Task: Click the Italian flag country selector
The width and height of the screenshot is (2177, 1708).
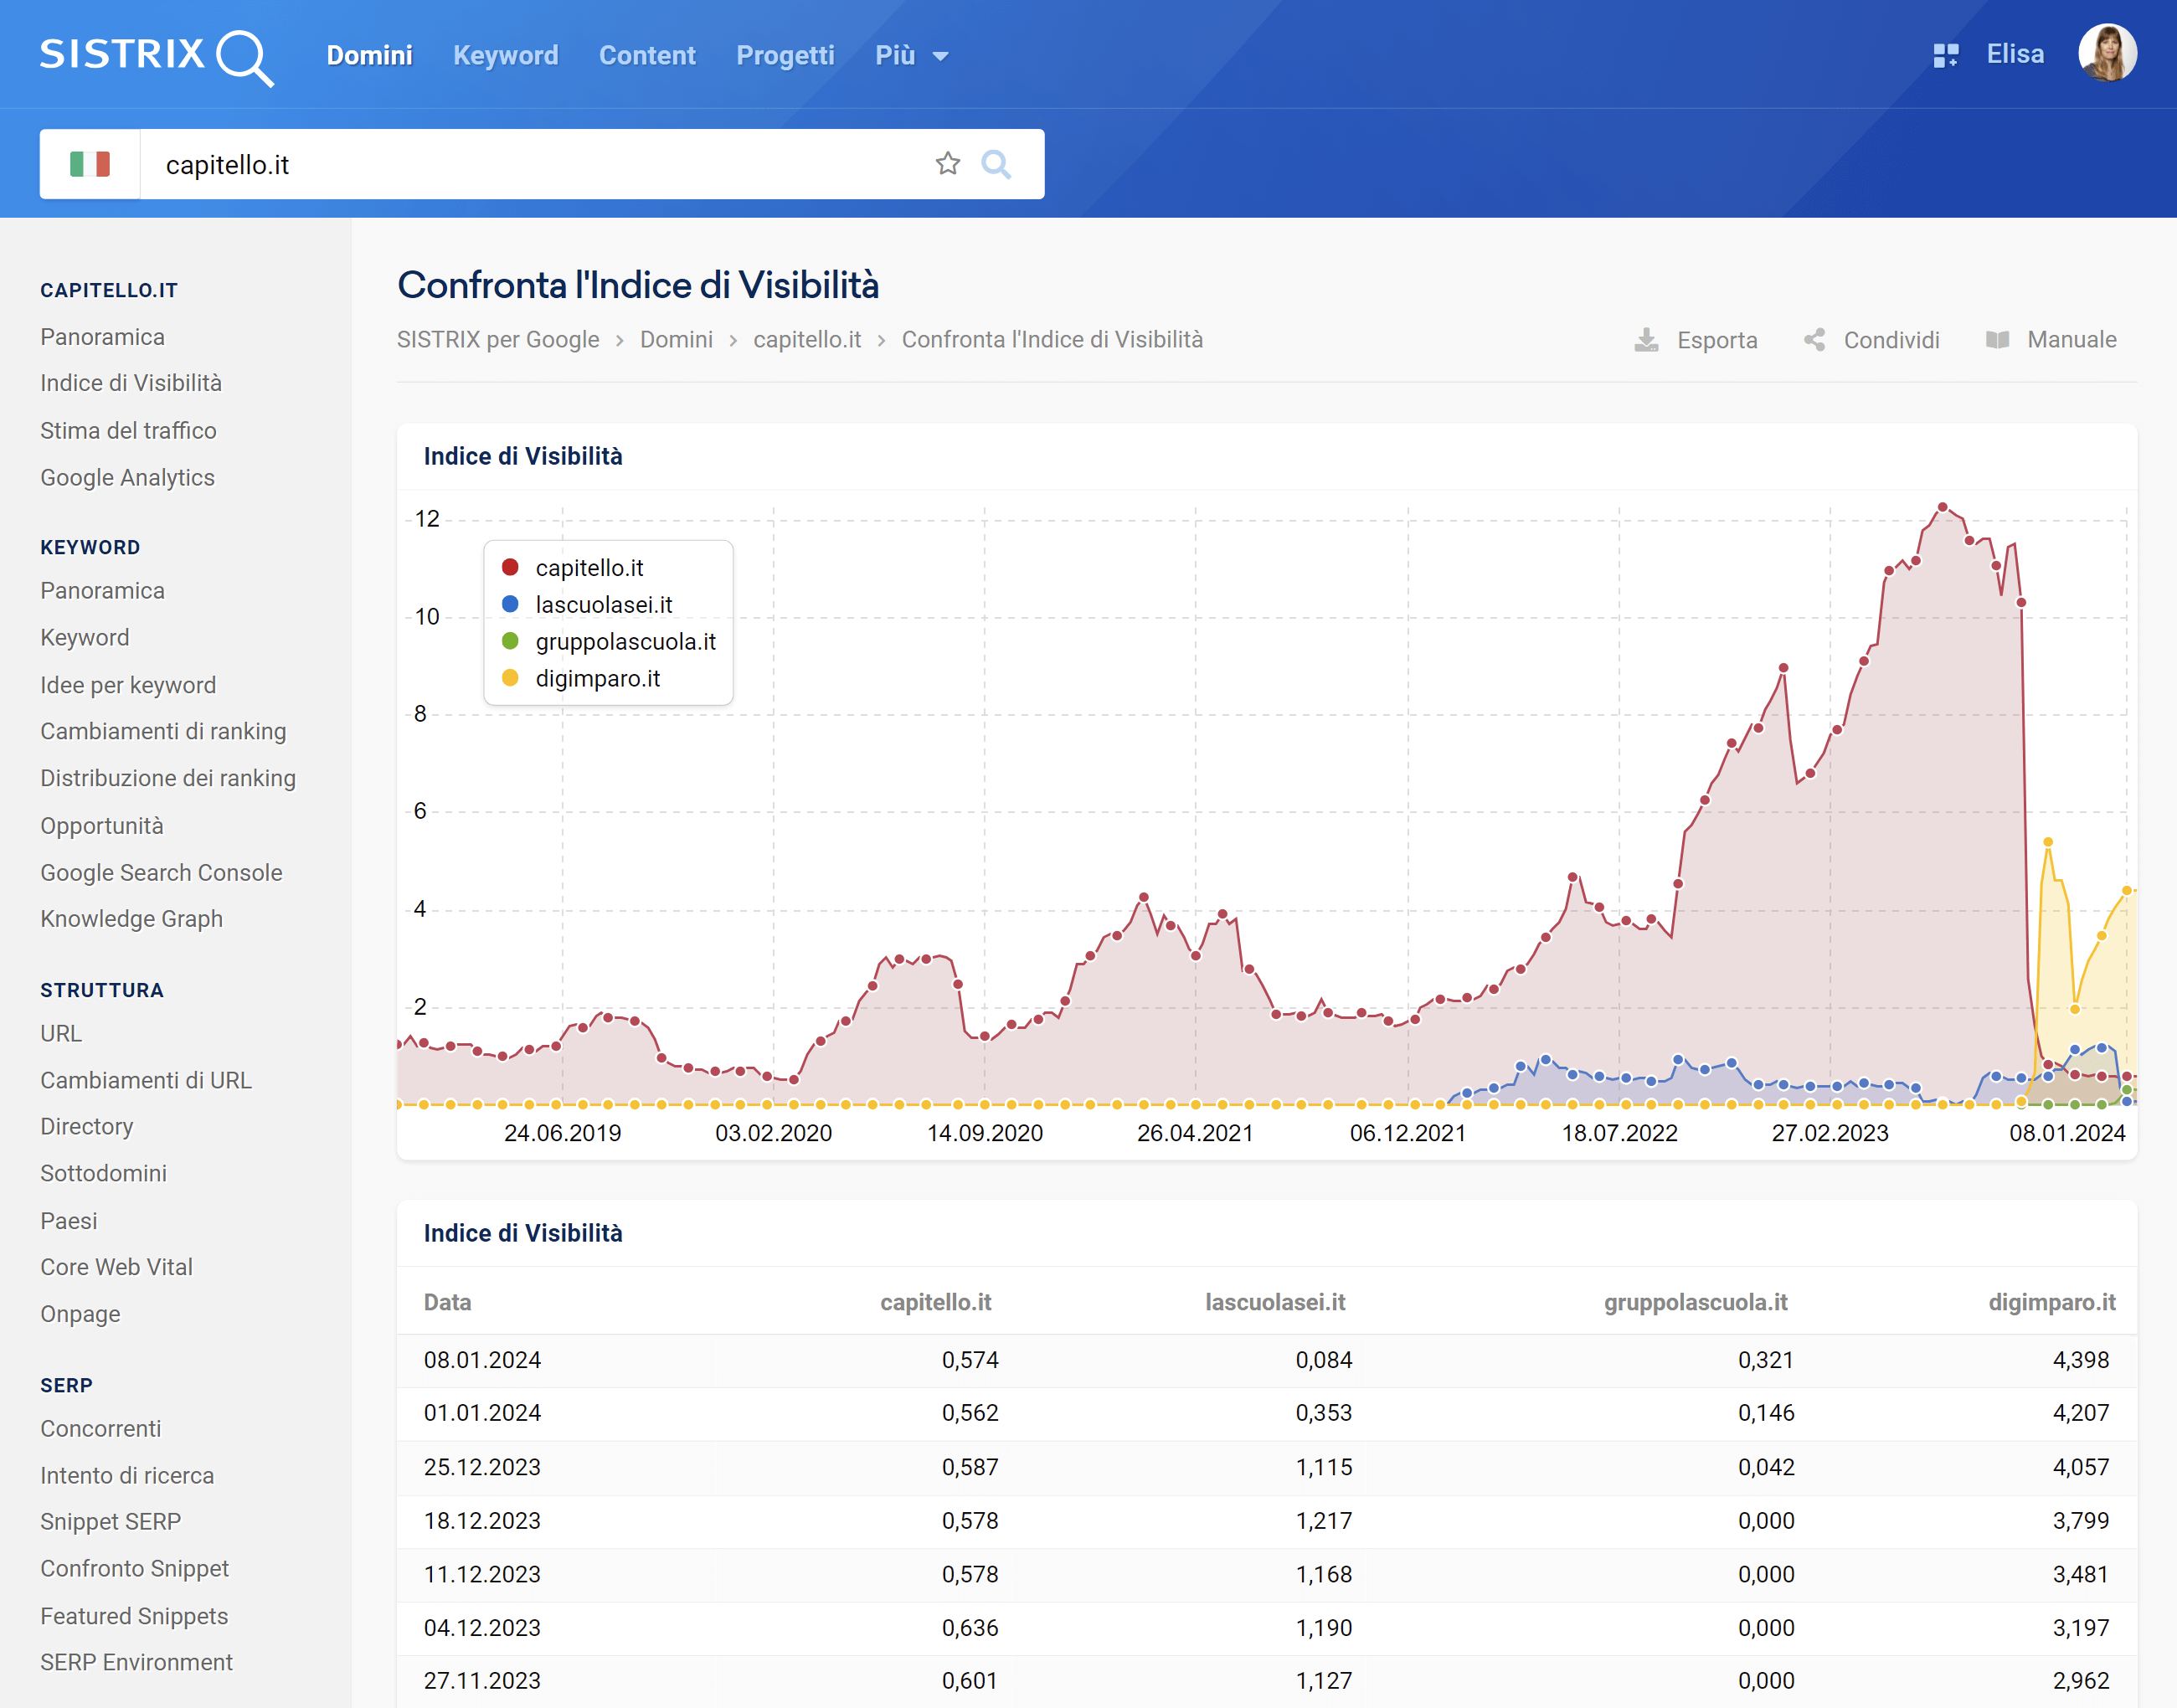Action: (x=90, y=164)
